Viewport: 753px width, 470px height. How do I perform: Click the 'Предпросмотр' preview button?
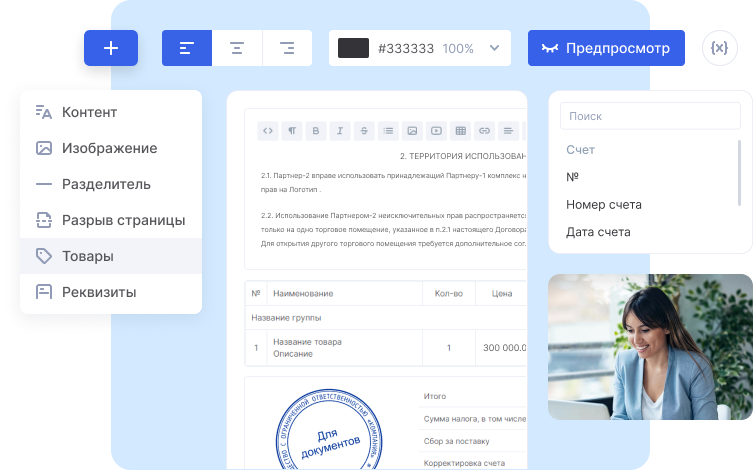pos(606,48)
